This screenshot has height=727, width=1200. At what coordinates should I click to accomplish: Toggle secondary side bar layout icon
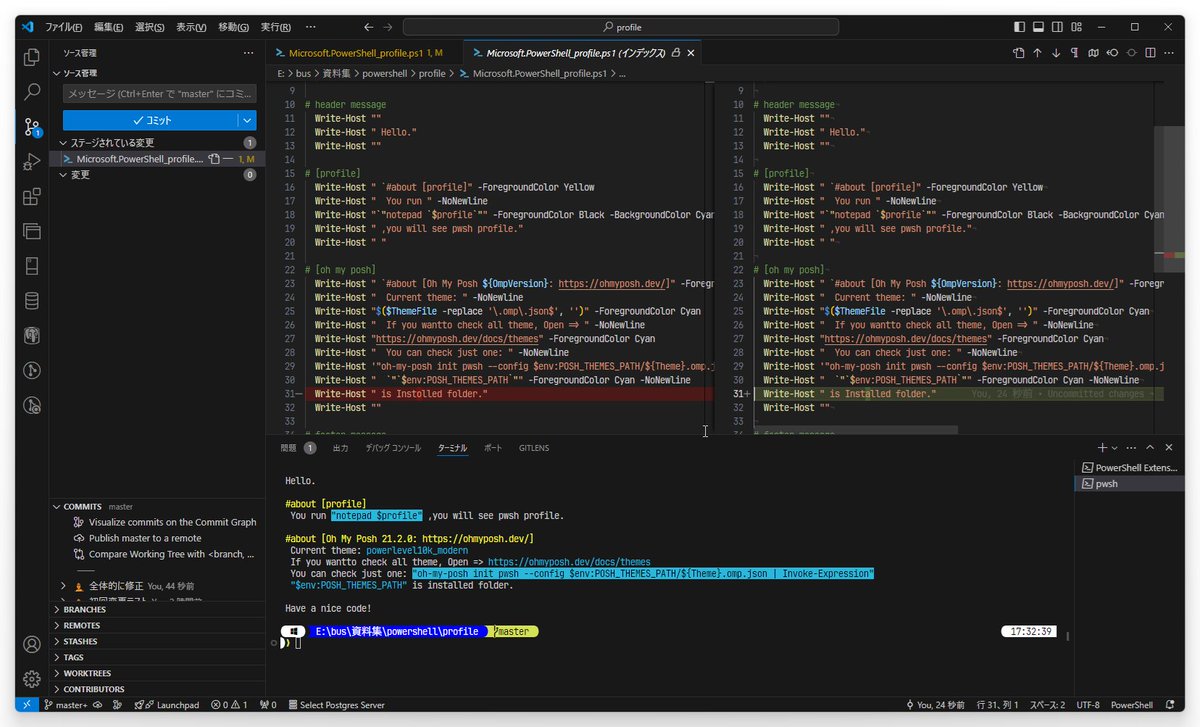click(1058, 27)
